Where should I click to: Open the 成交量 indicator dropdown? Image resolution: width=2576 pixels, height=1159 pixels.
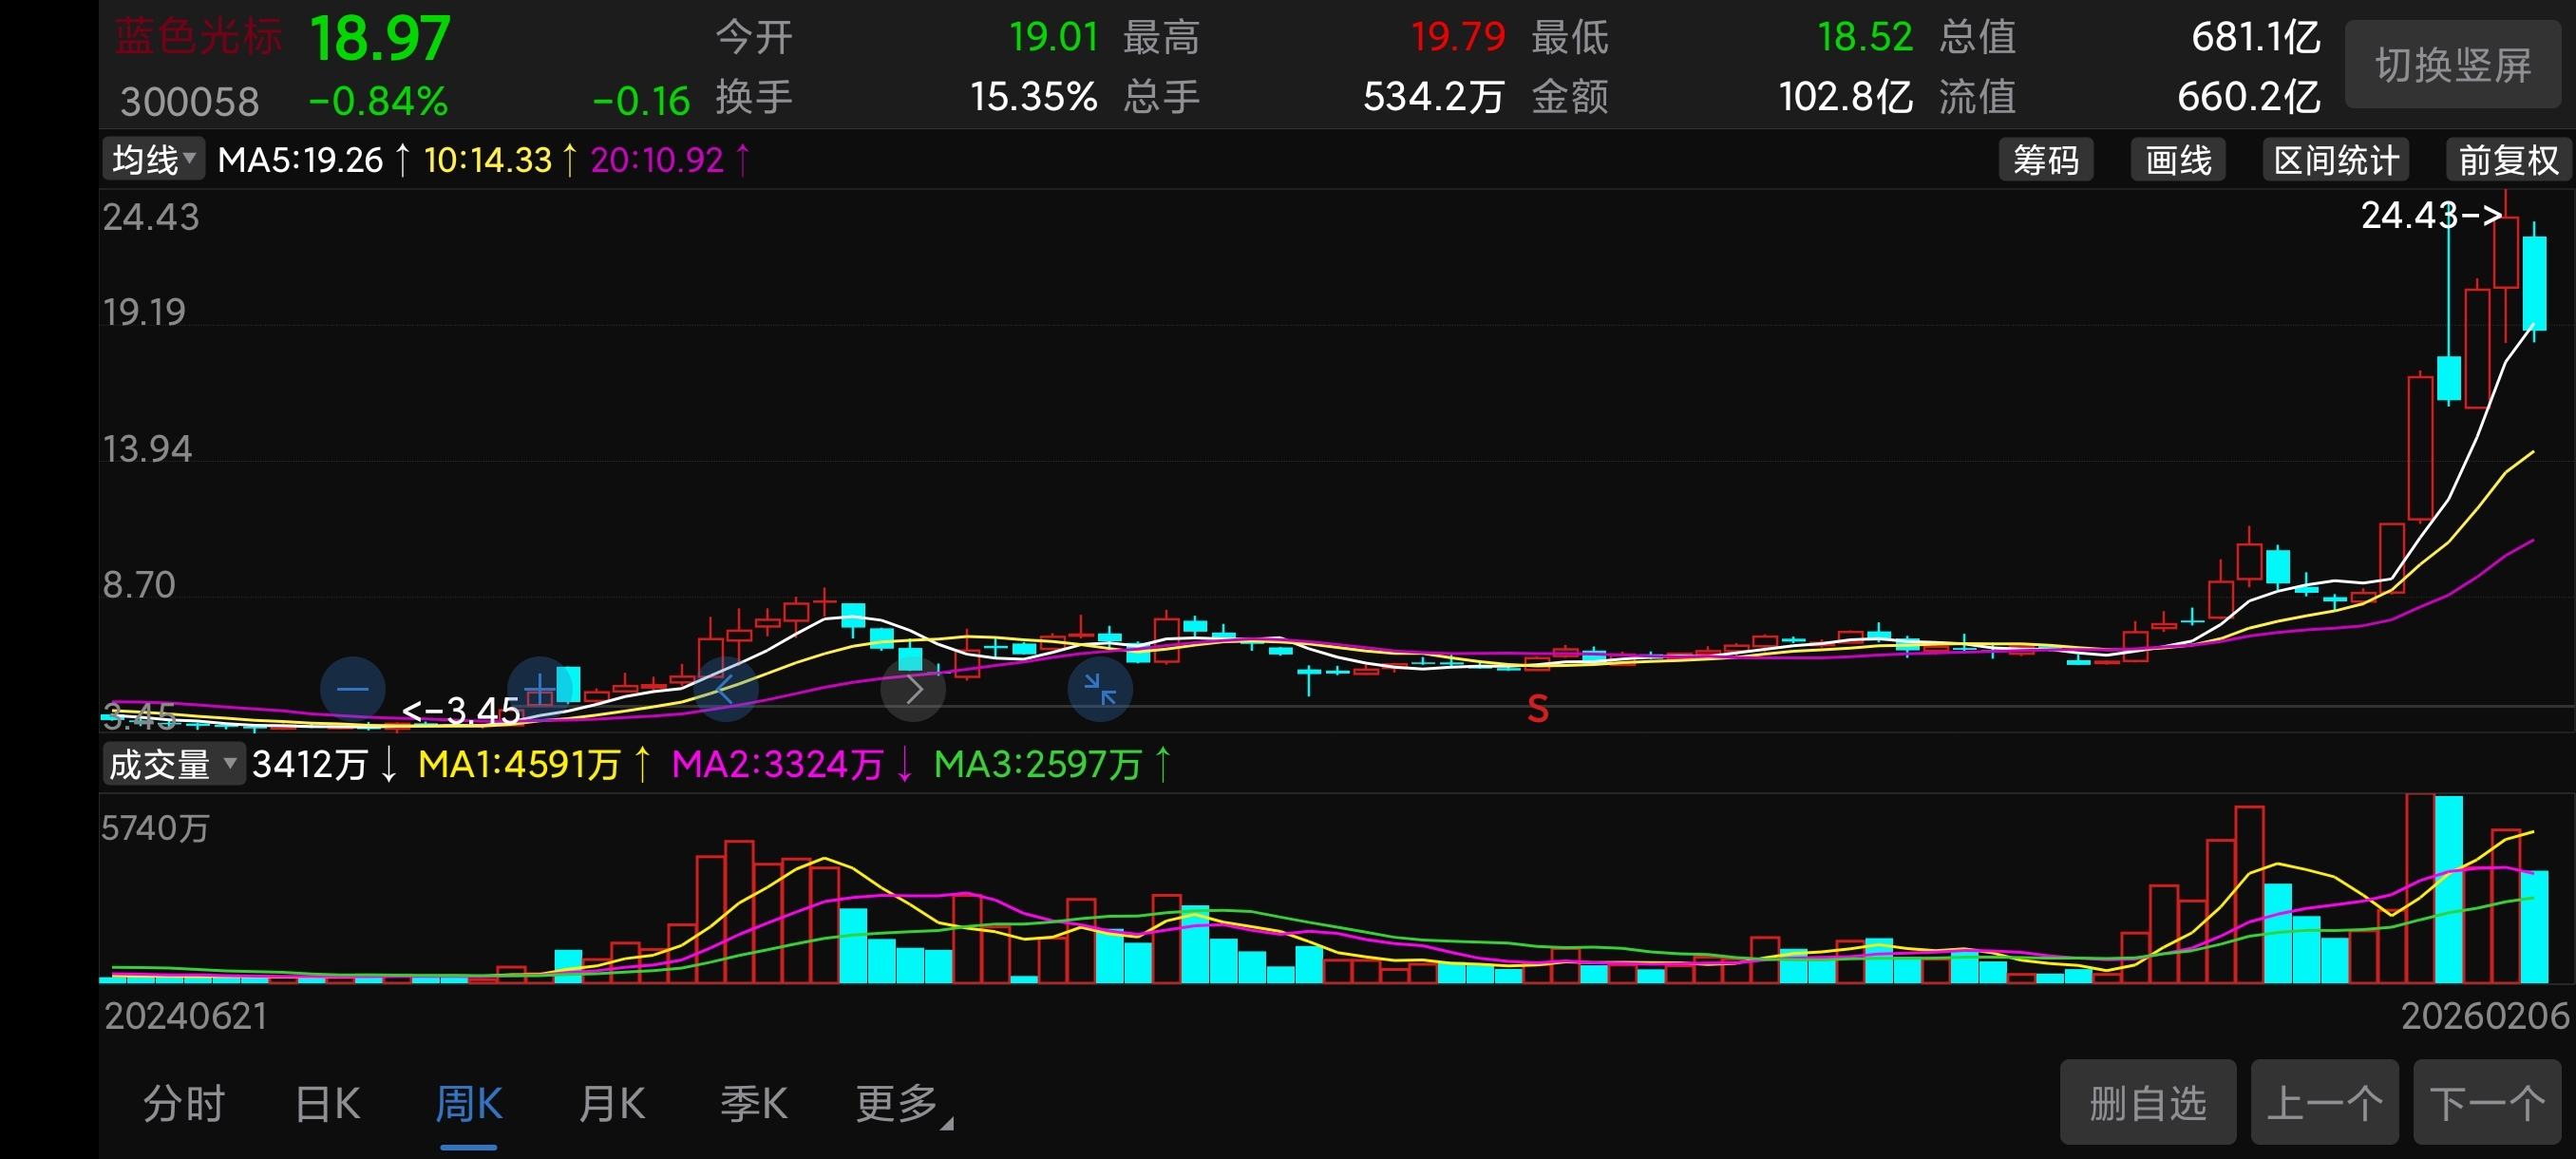(172, 765)
